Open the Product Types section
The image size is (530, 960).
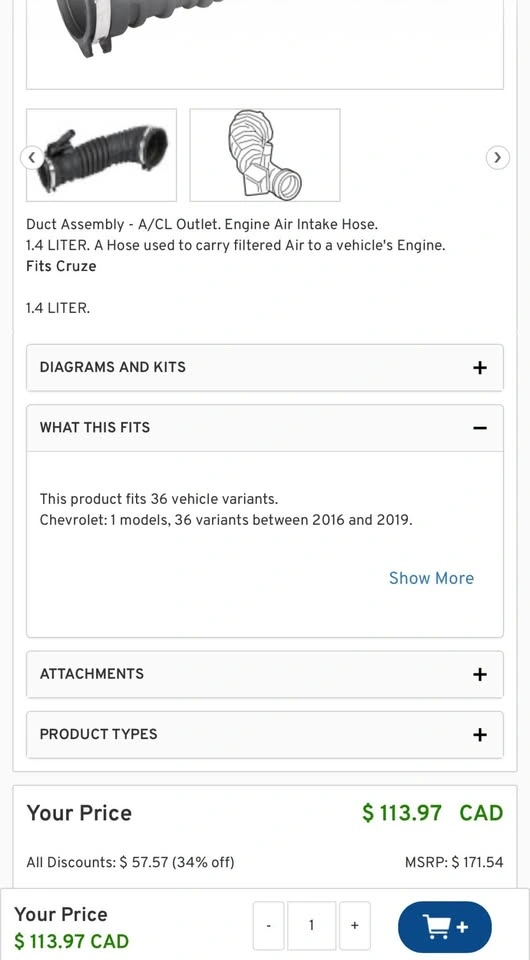(265, 735)
